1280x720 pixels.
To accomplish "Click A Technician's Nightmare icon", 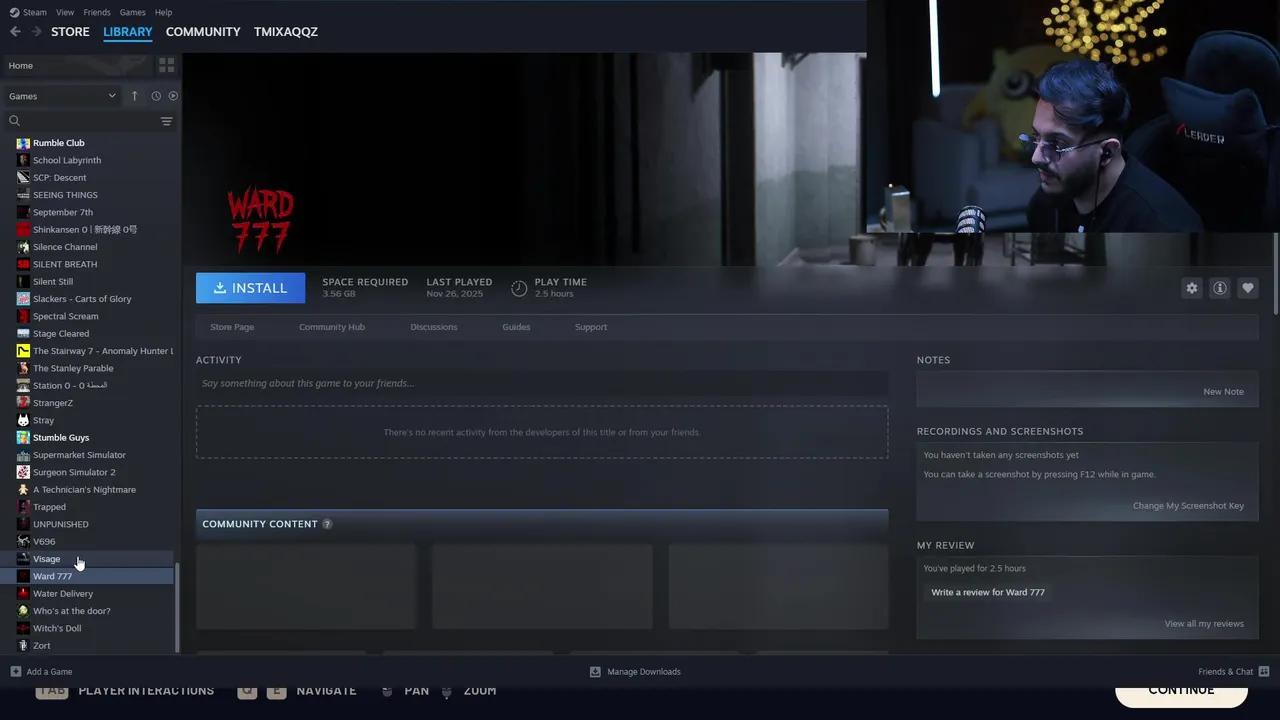I will pos(23,490).
